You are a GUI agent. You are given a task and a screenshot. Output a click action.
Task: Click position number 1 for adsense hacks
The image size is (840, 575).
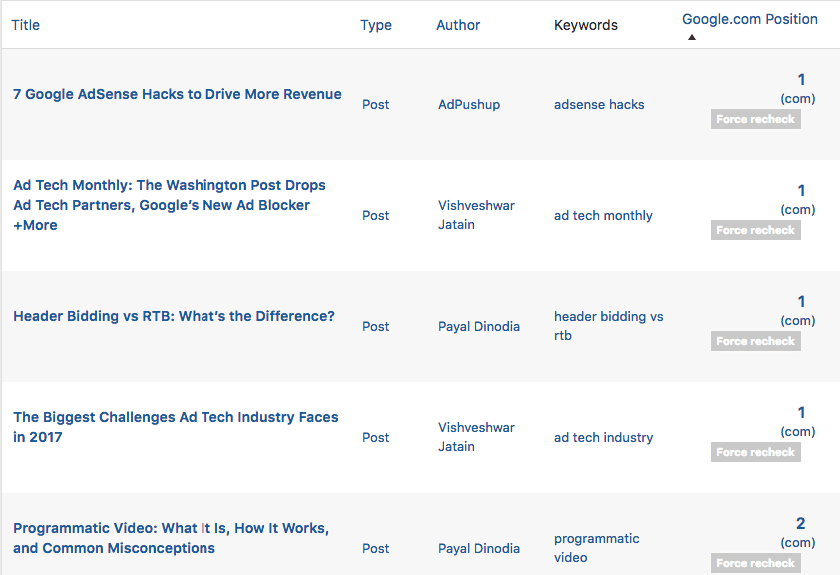[801, 80]
